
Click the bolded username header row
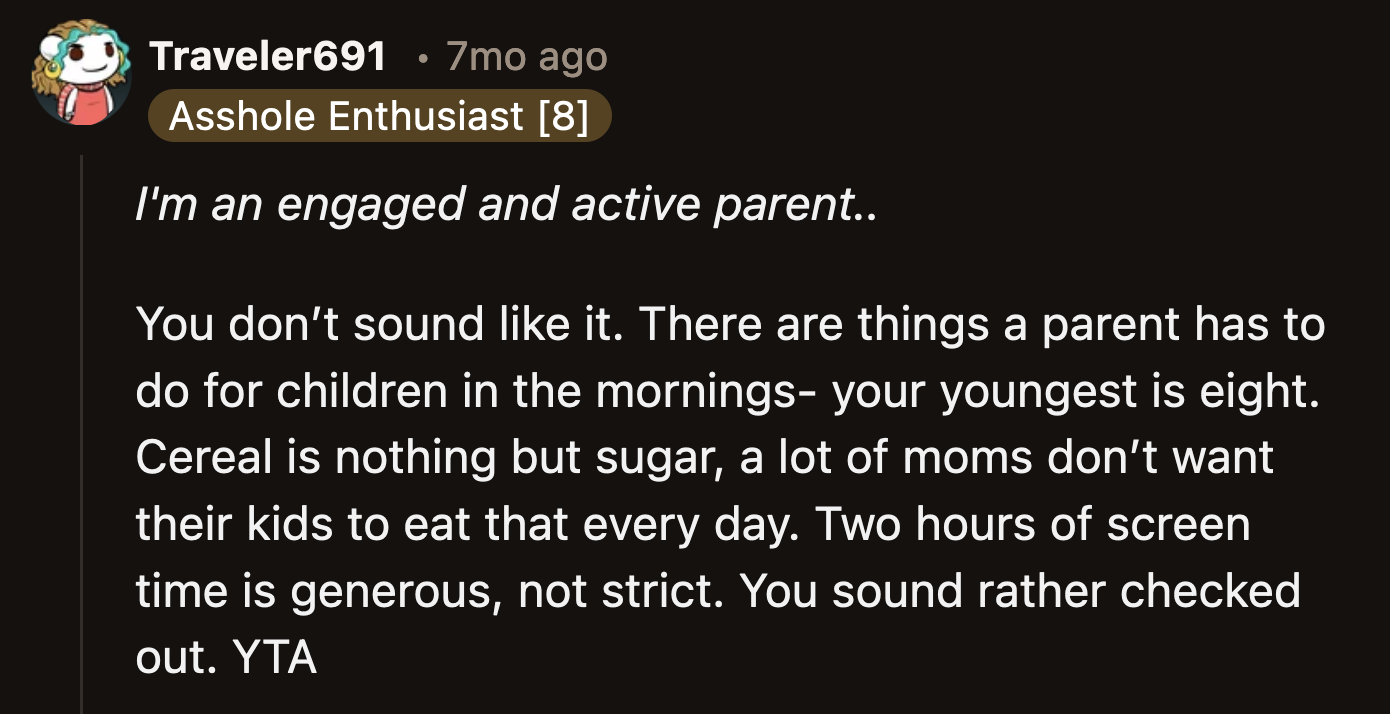pyautogui.click(x=268, y=56)
